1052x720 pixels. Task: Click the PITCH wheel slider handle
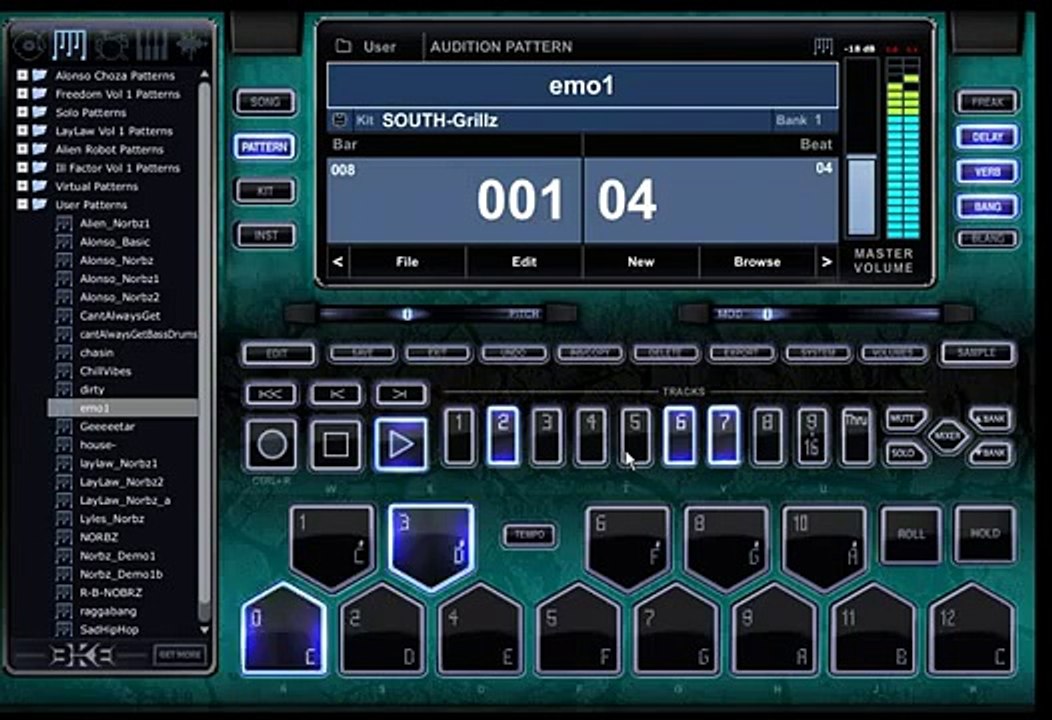click(x=407, y=314)
